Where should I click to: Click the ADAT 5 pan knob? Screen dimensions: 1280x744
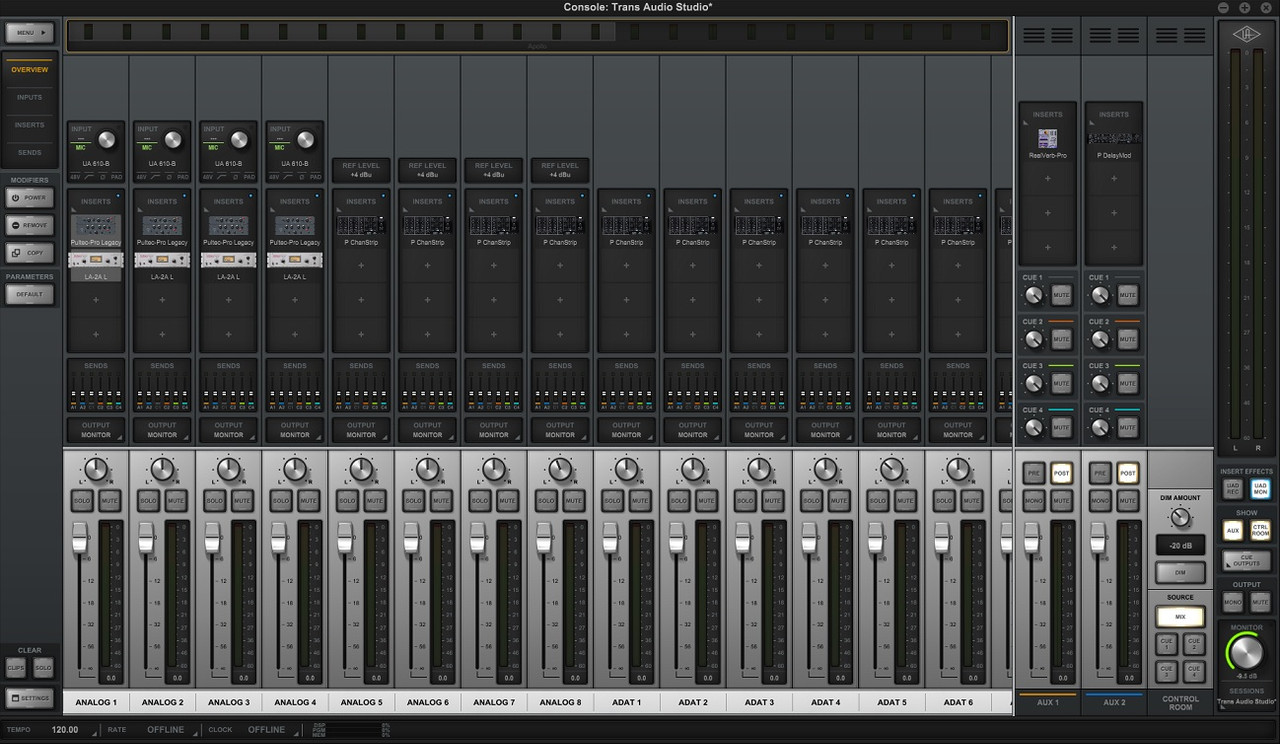(892, 469)
